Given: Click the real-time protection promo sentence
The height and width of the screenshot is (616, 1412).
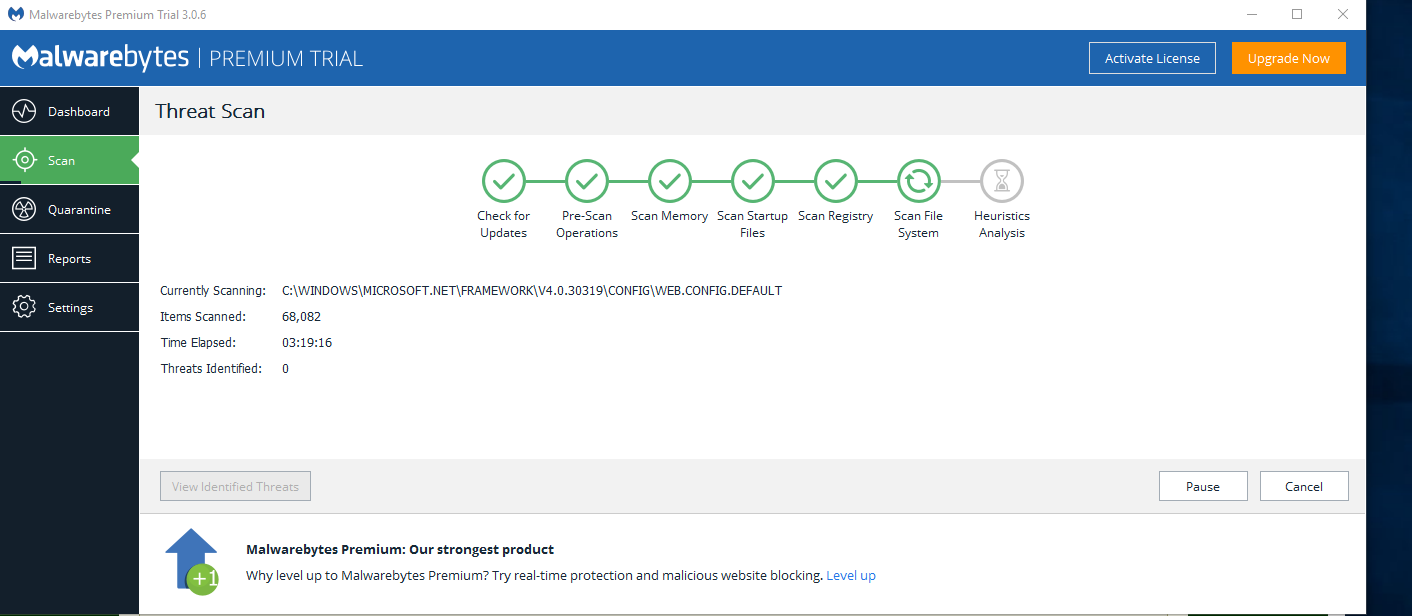Looking at the screenshot, I should (534, 575).
